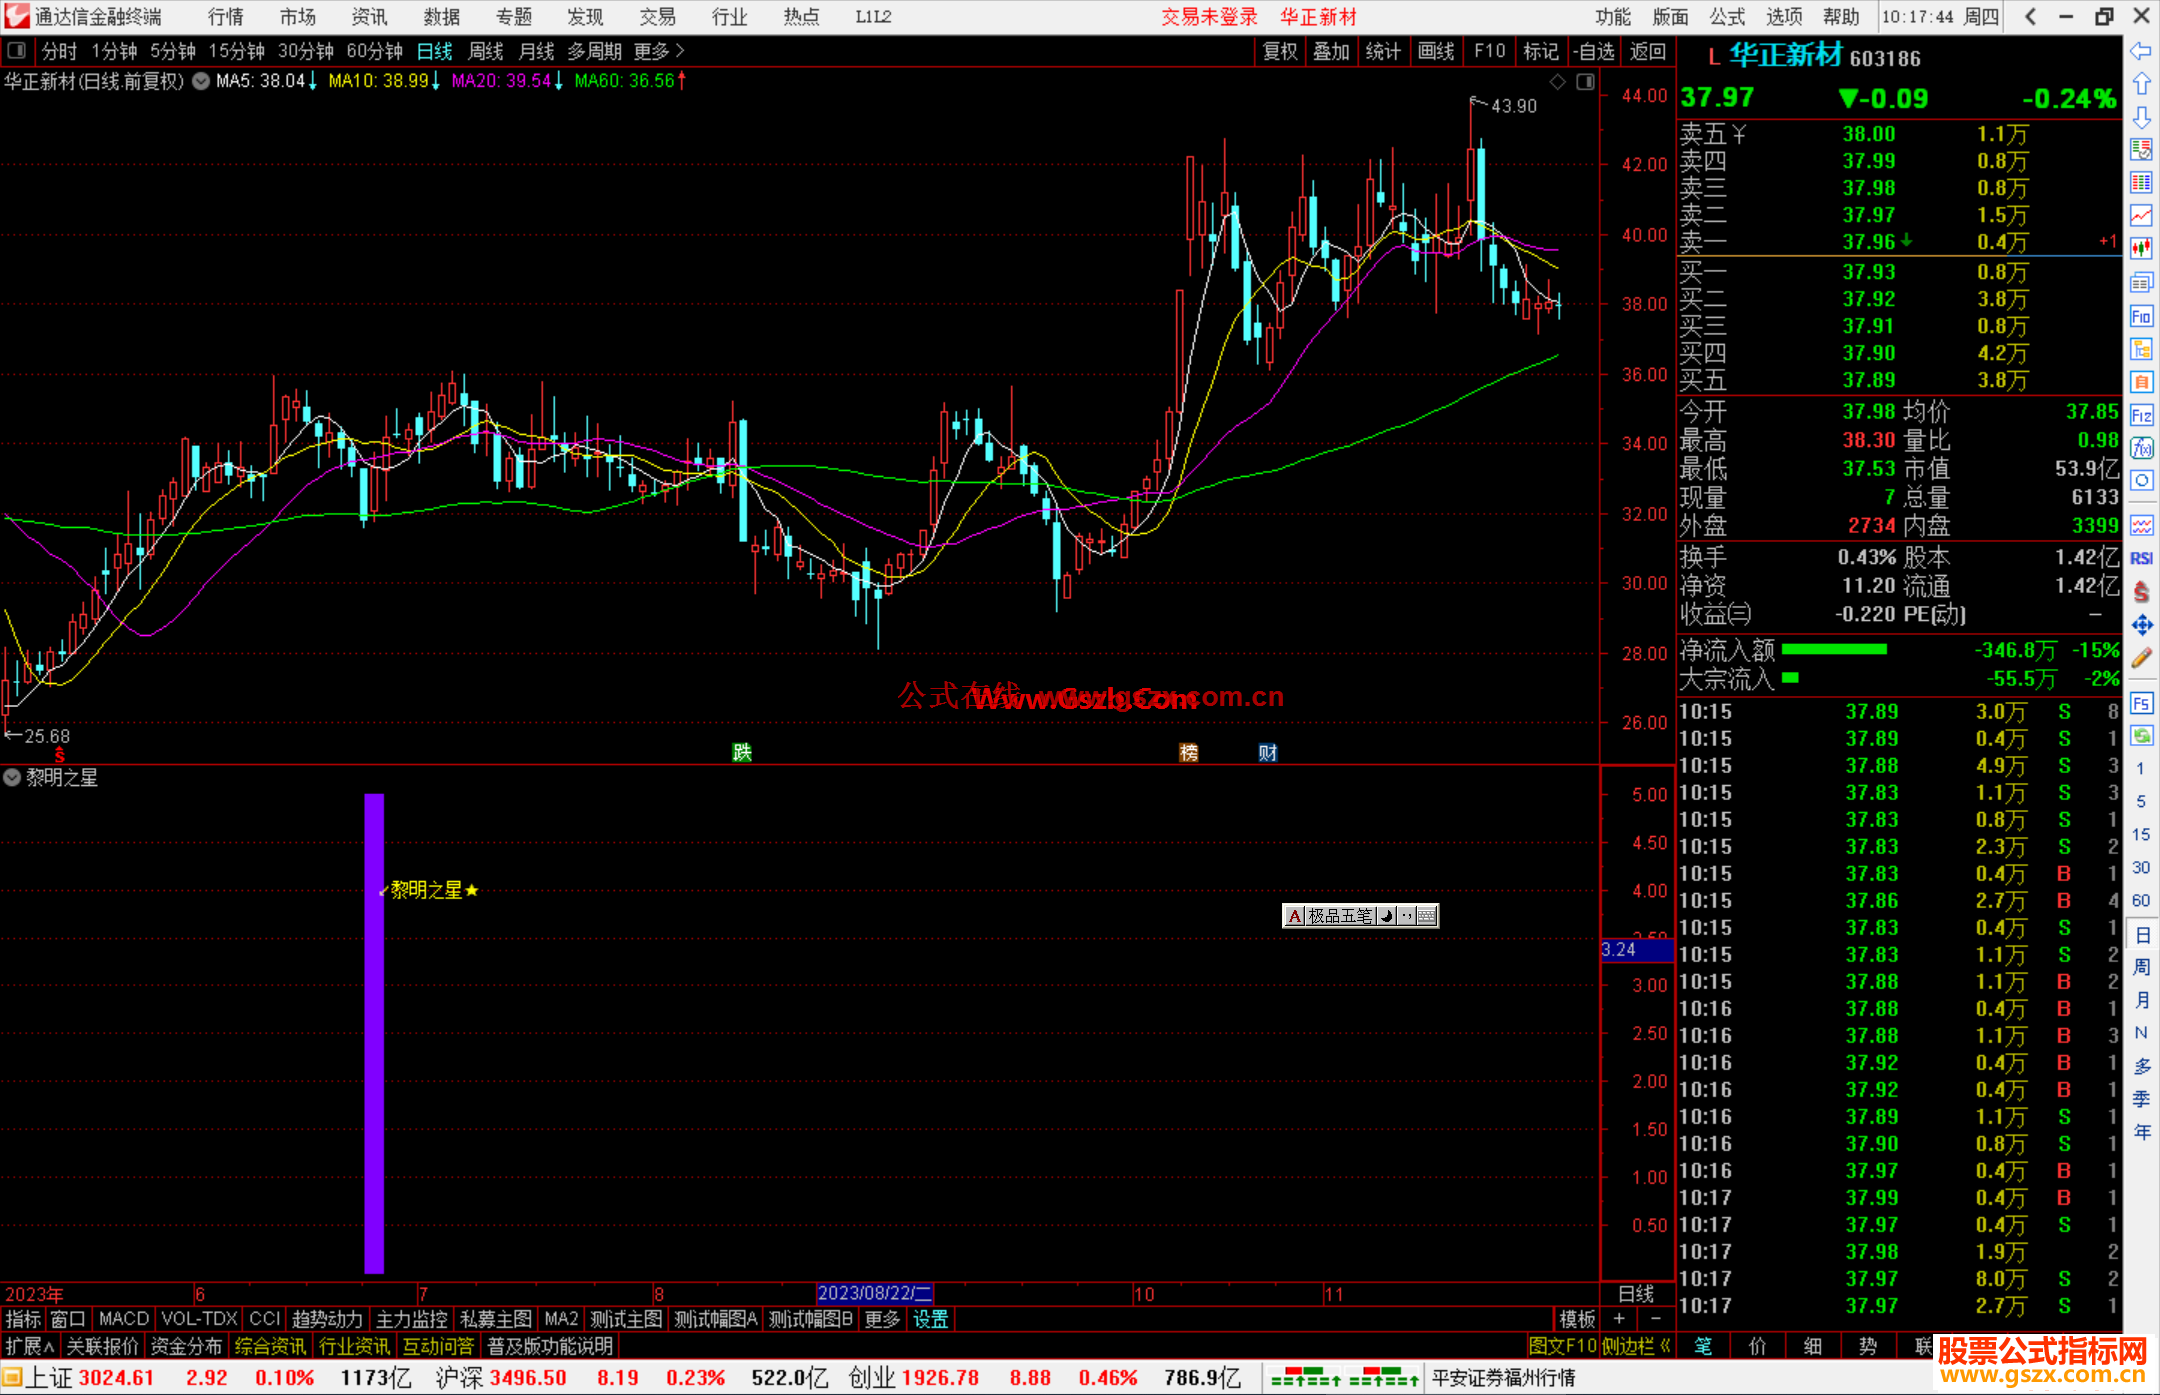Click the F10 icon in right sidebar
This screenshot has width=2160, height=1395.
2141,316
